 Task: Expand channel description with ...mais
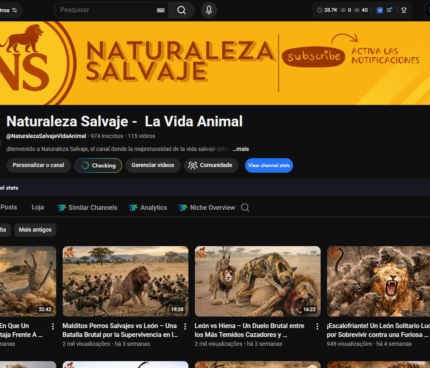(241, 149)
